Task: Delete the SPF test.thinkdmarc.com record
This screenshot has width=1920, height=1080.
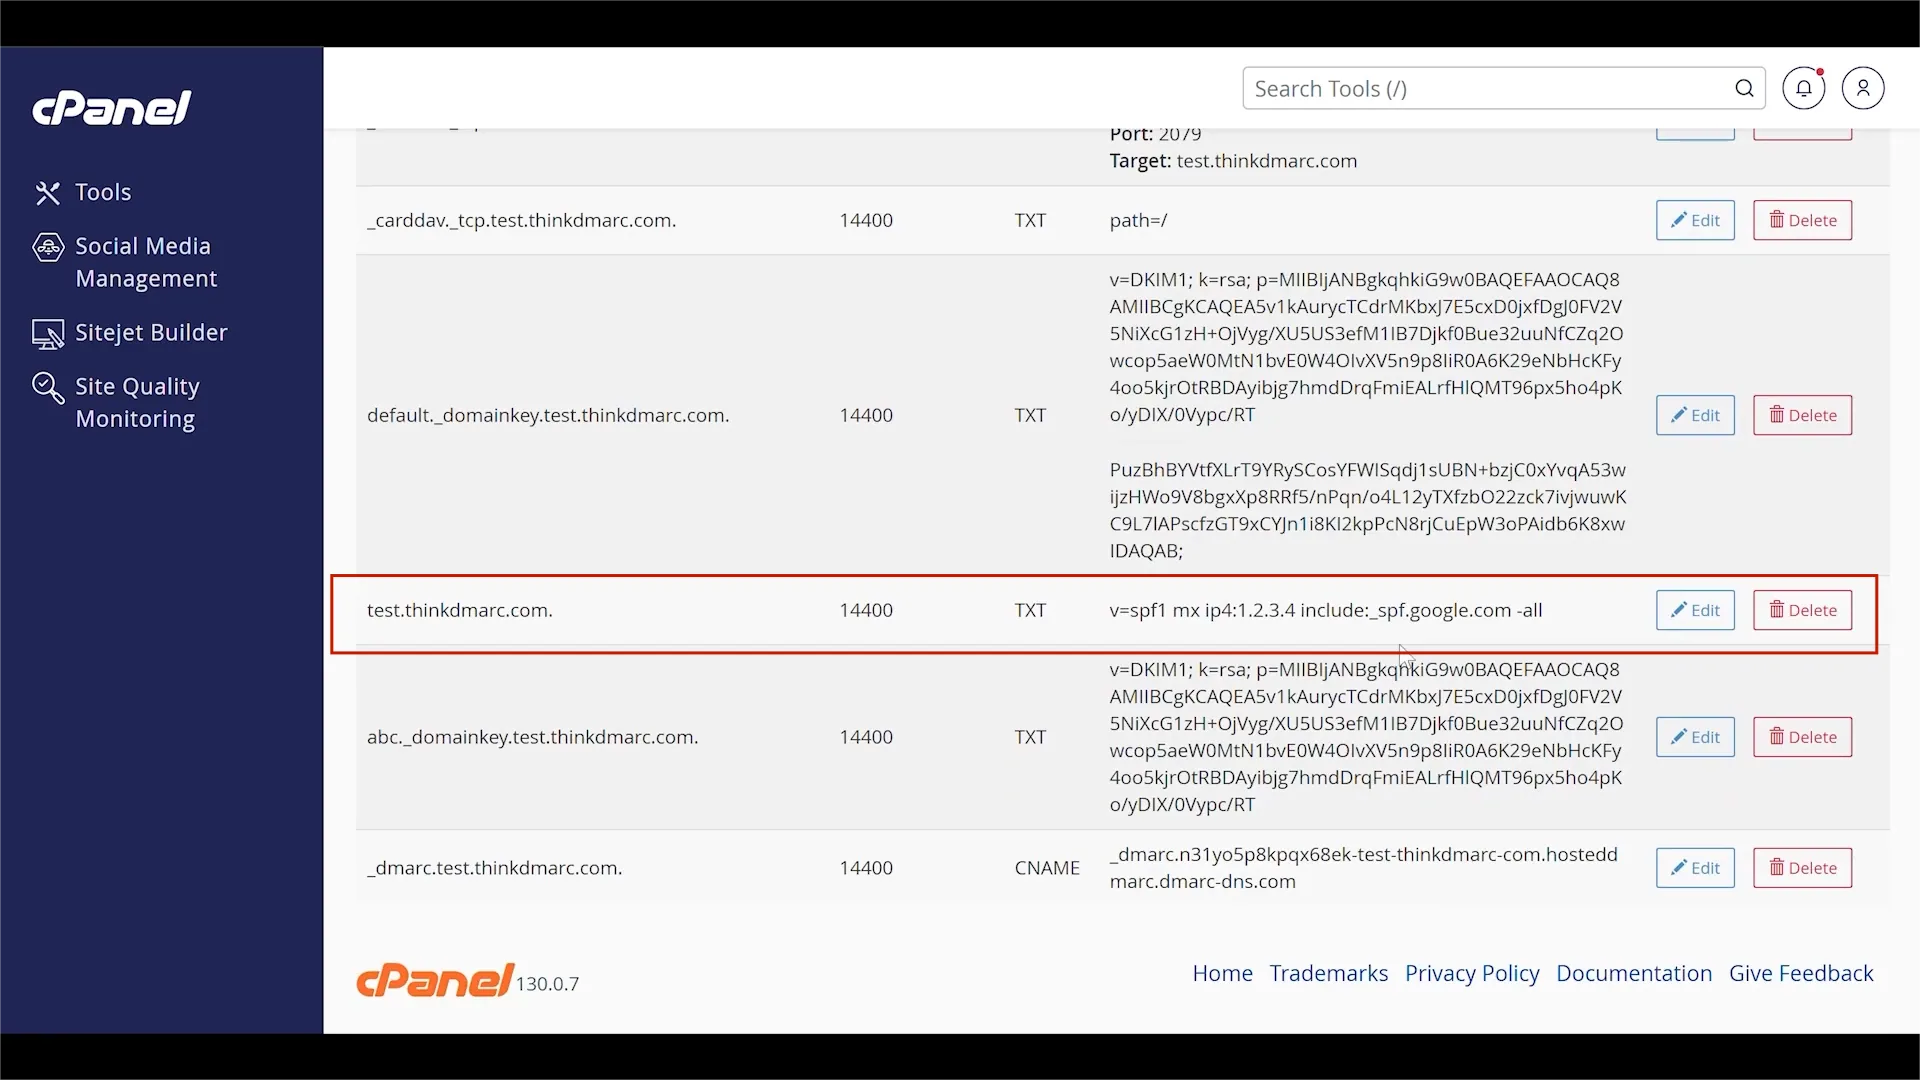Action: pyautogui.click(x=1802, y=610)
